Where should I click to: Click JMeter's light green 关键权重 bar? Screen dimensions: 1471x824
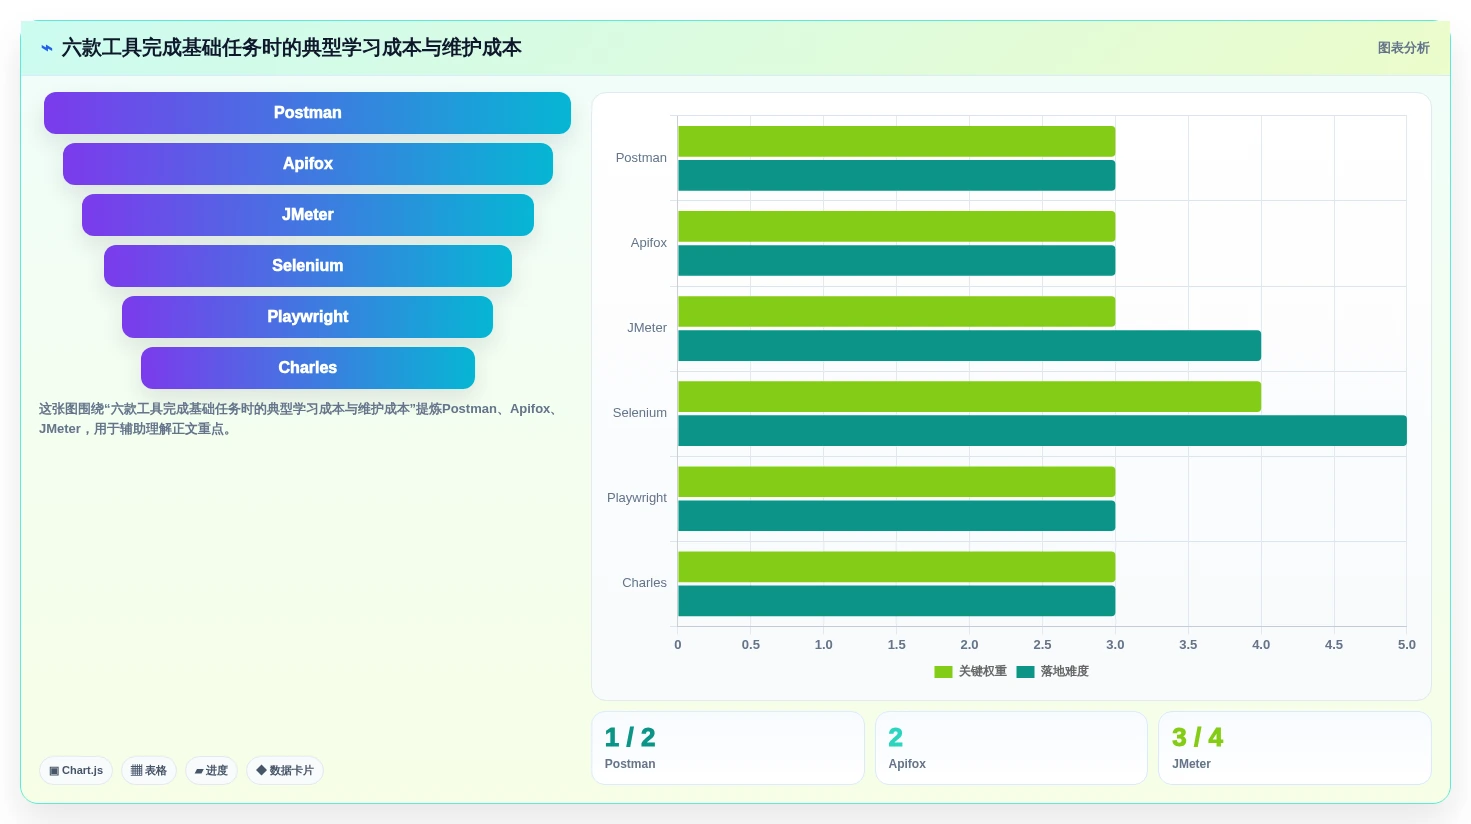click(896, 311)
